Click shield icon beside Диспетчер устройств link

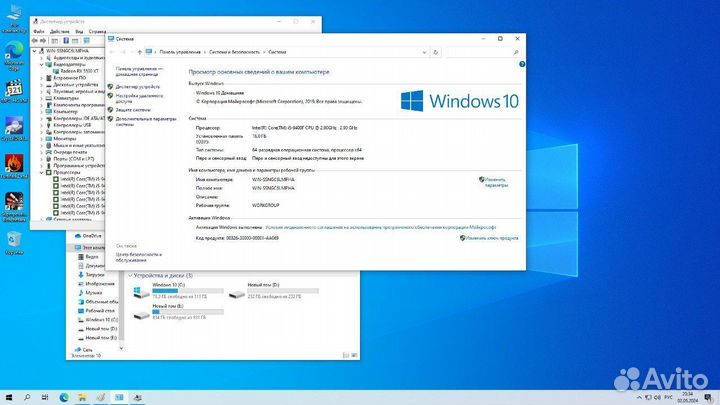tap(110, 86)
